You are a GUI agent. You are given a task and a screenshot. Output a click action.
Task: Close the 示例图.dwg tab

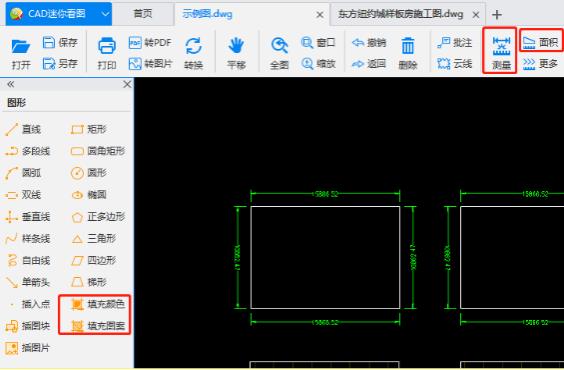pyautogui.click(x=319, y=15)
